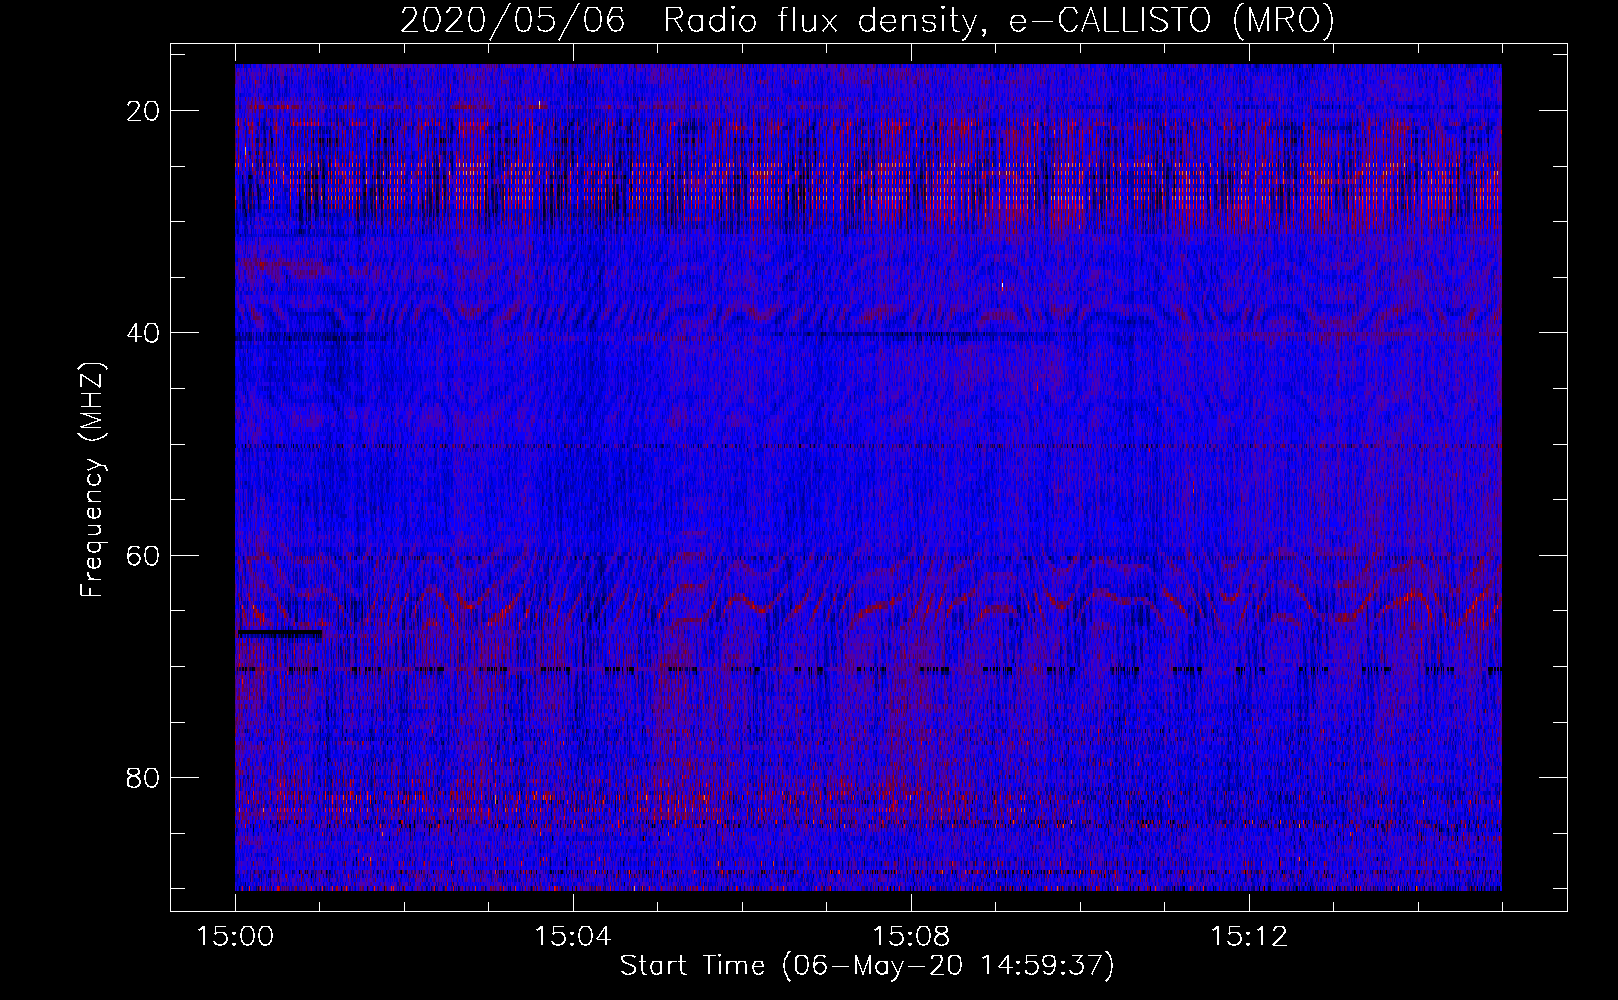Click the 20 frequency tick label

[x=144, y=111]
